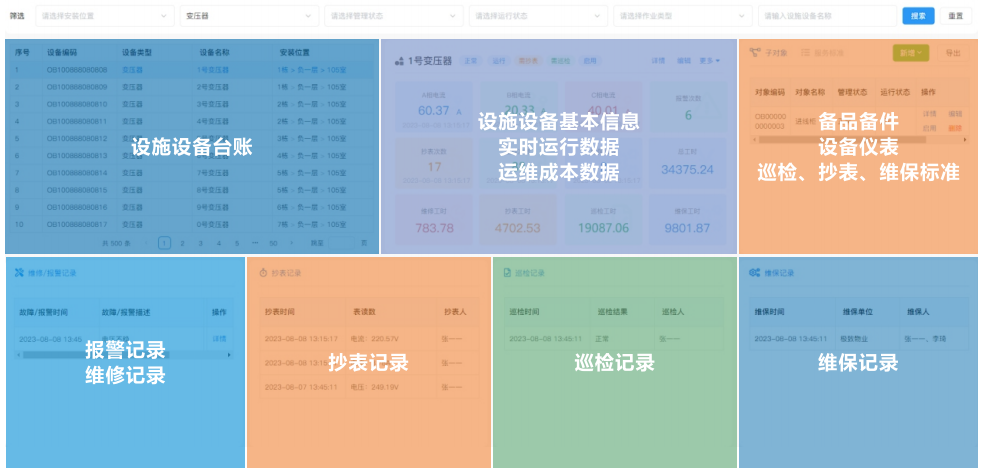Open 详情 in the alarm record row
The height and width of the screenshot is (472, 981).
pos(219,339)
